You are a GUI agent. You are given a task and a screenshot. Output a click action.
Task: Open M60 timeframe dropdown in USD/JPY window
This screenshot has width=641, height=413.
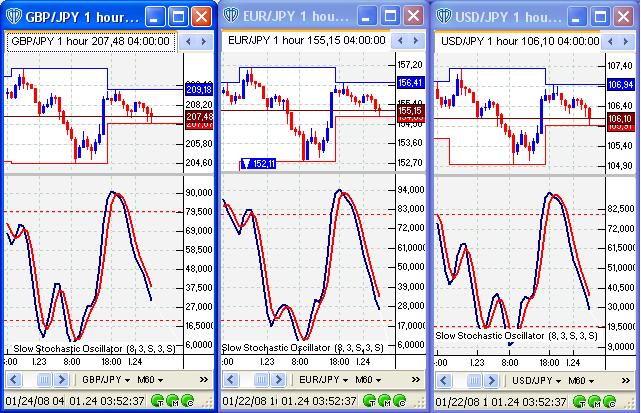(x=581, y=381)
